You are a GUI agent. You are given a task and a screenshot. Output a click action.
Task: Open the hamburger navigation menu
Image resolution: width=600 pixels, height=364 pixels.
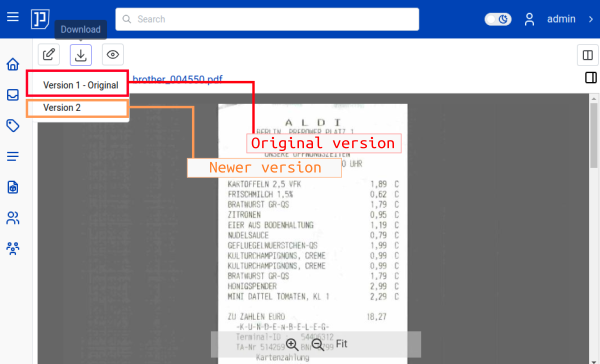[13, 17]
